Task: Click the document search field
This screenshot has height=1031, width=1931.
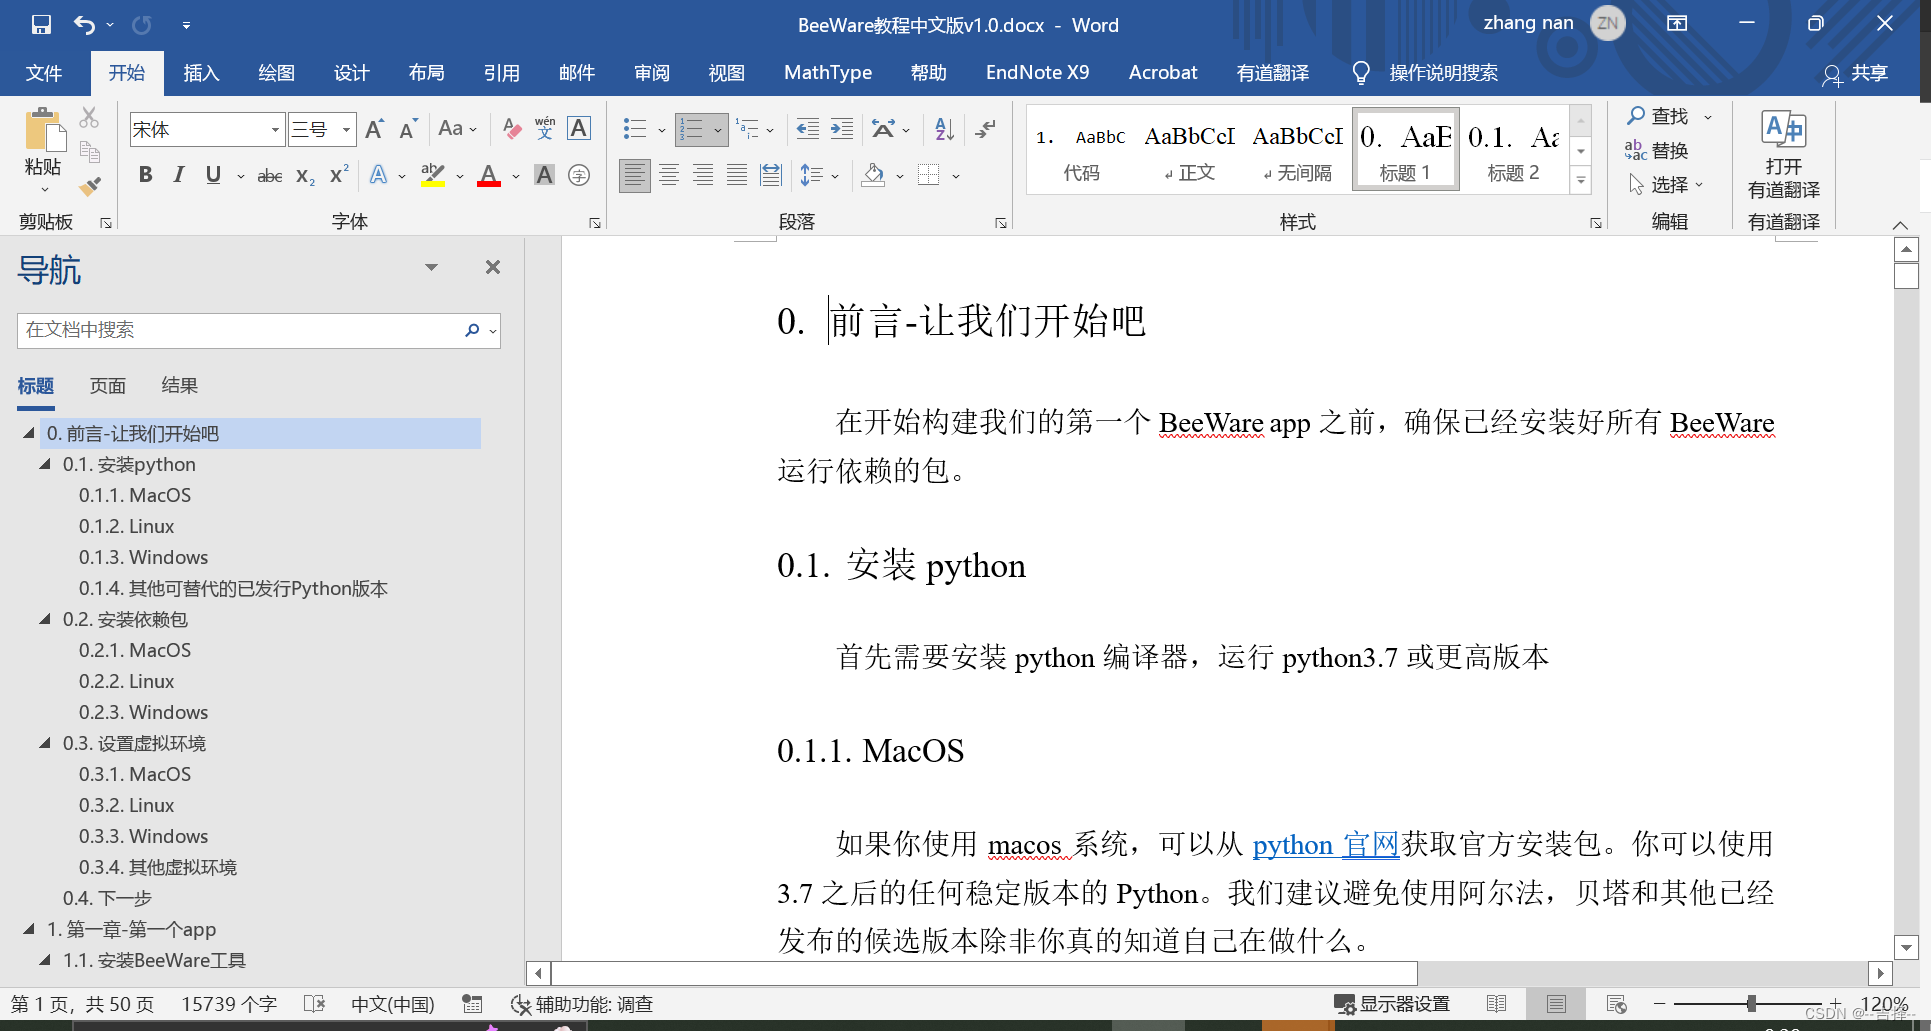Action: tap(241, 330)
